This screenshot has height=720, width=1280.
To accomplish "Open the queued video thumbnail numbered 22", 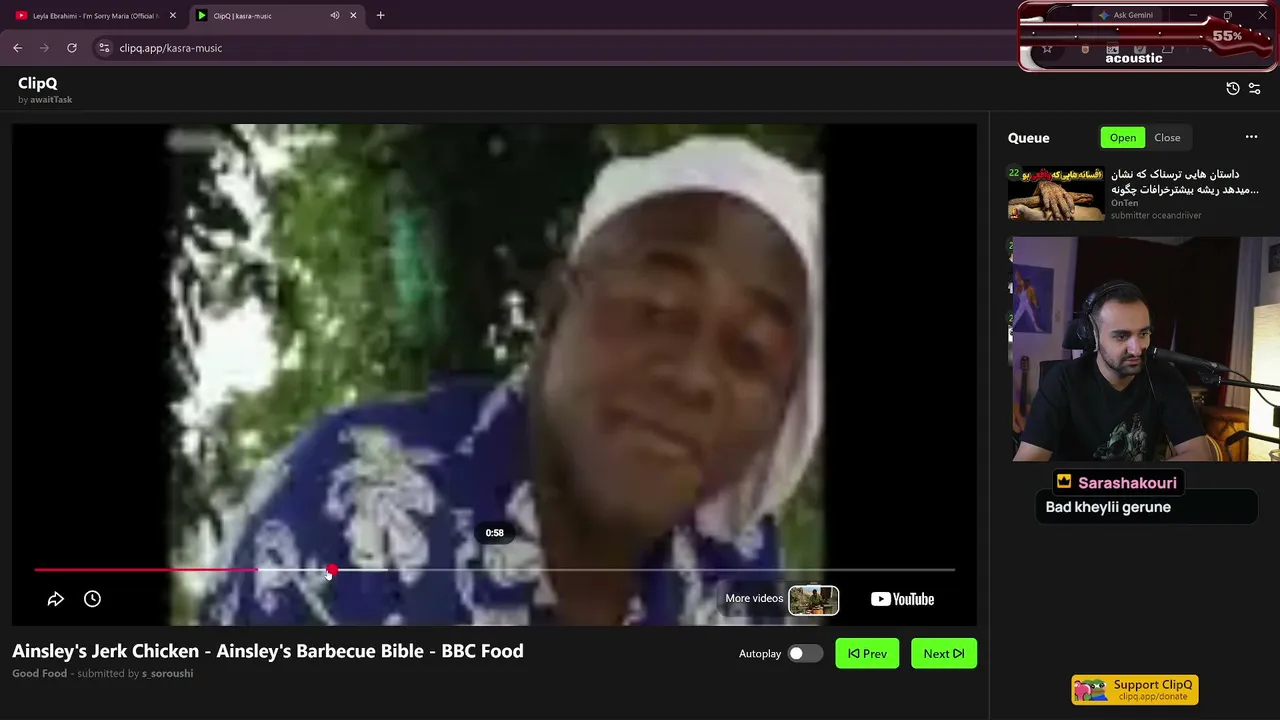I will tap(1056, 193).
